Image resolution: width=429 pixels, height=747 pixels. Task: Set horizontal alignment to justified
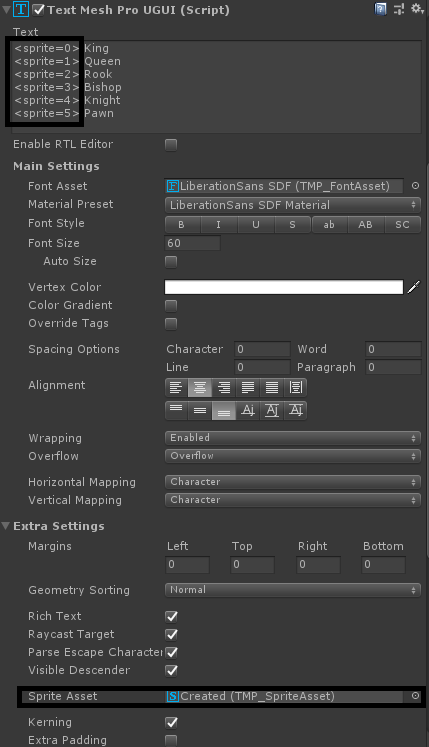pos(248,388)
